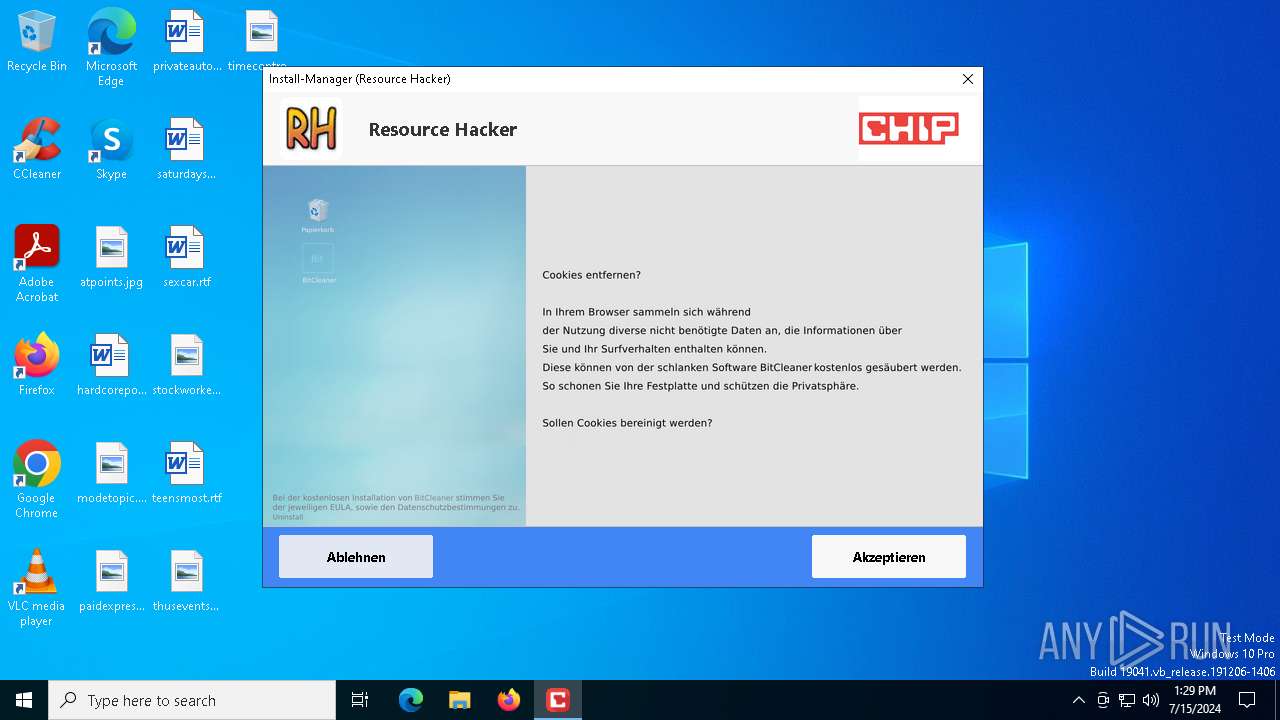Screen dimensions: 1280x720
Task: Click the 'Cookies entfernen?' heading text
Action: point(592,275)
